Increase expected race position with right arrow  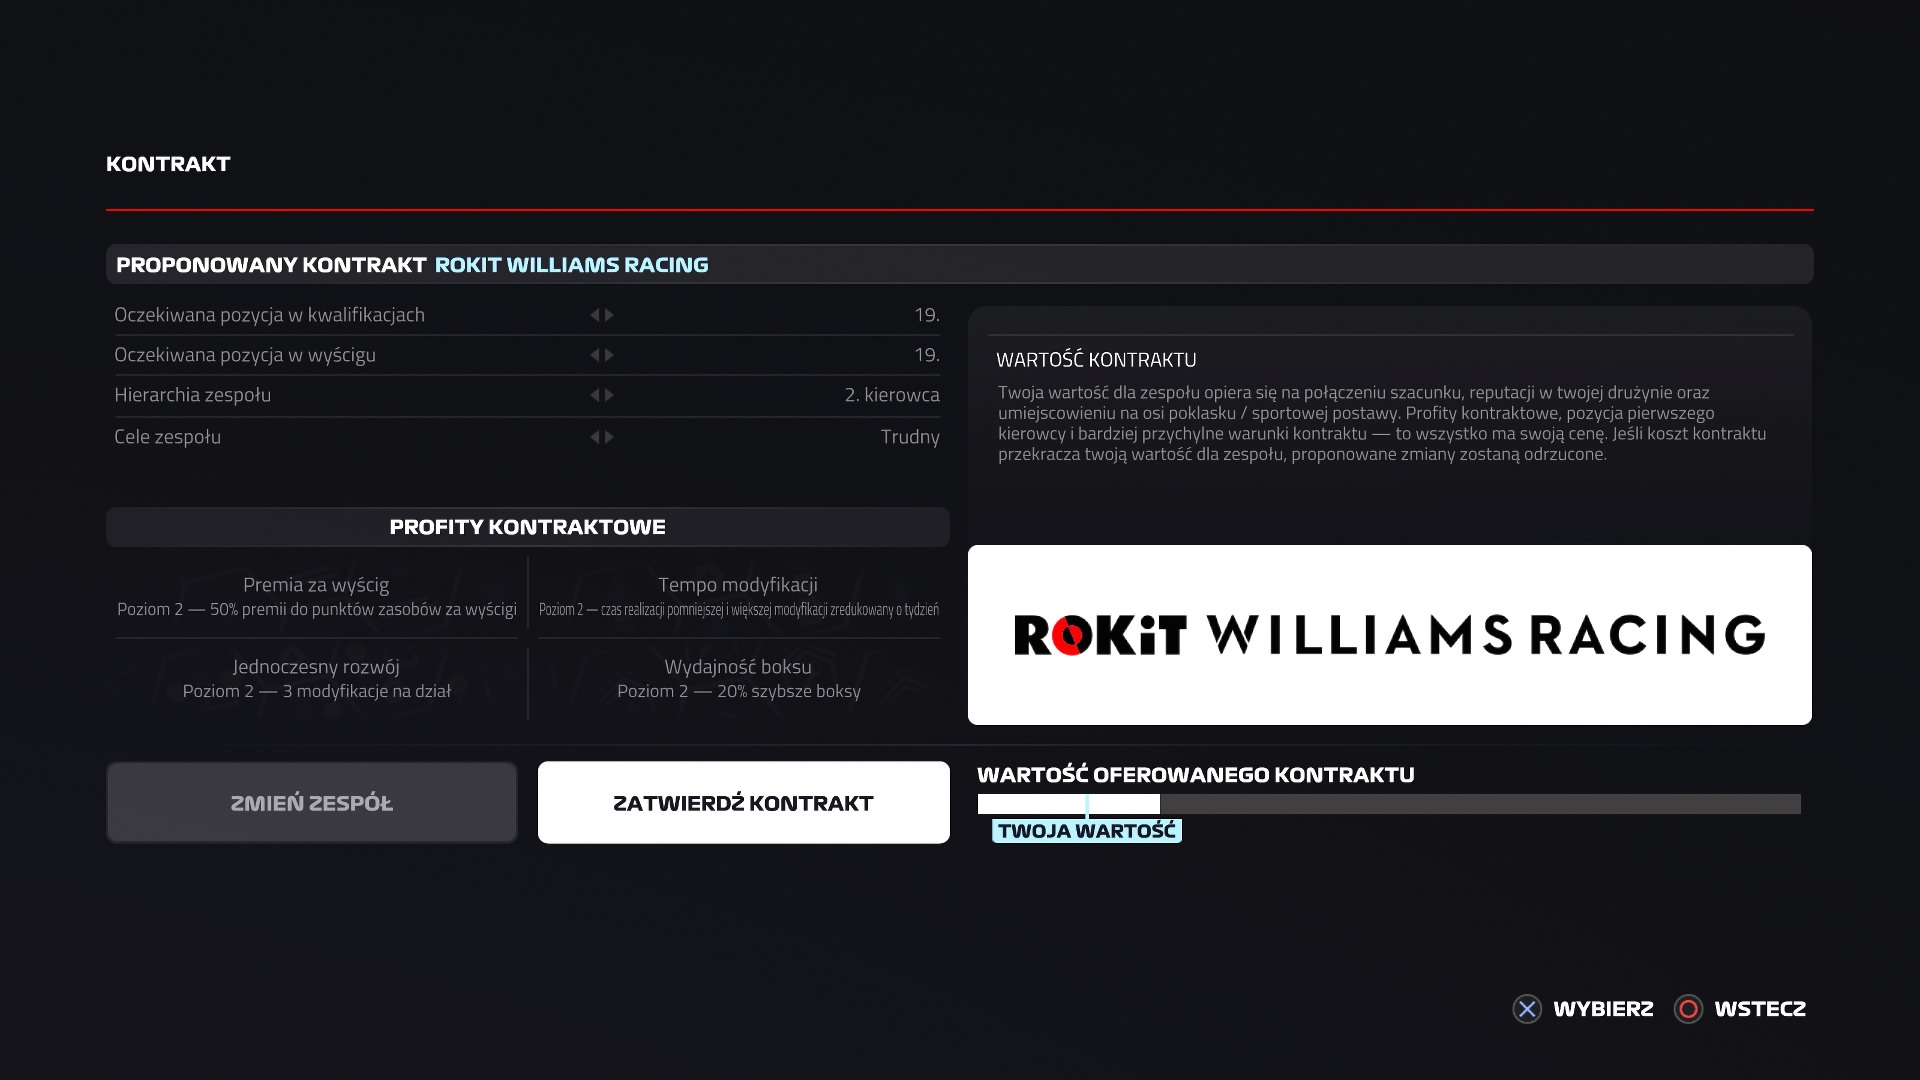point(610,355)
